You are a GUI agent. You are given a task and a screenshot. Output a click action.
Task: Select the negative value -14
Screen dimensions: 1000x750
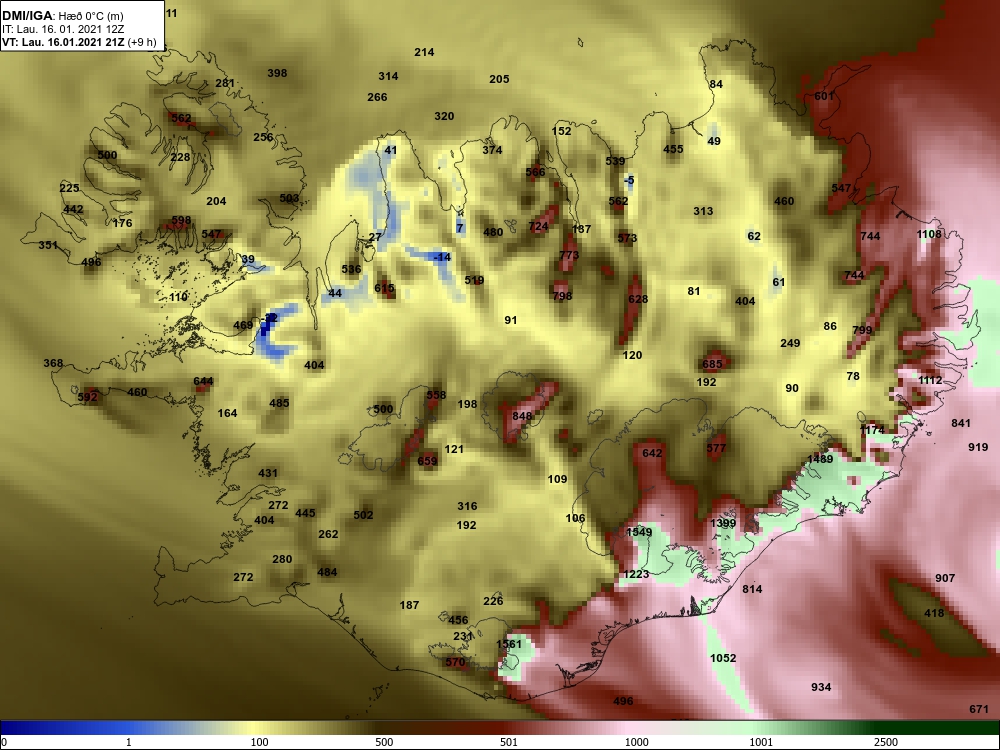[x=441, y=257]
